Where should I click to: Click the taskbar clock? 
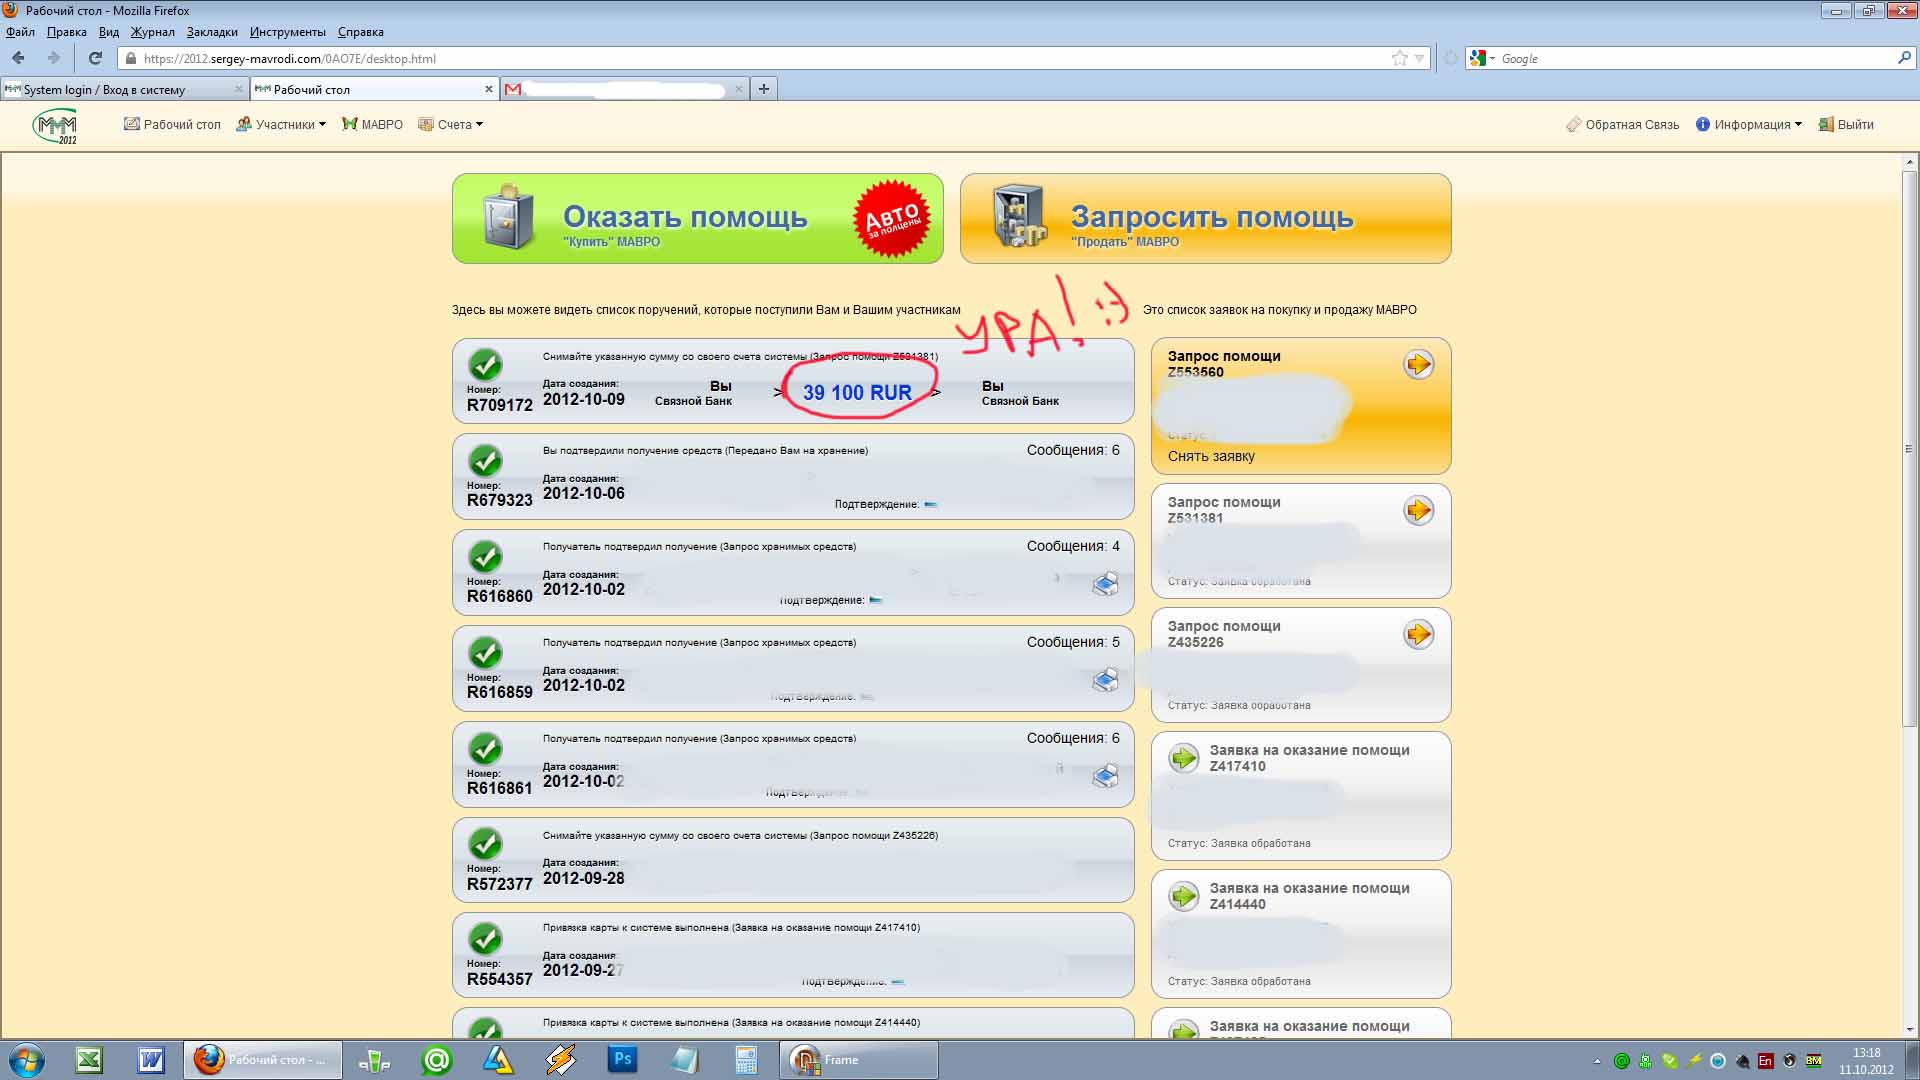(1866, 1060)
